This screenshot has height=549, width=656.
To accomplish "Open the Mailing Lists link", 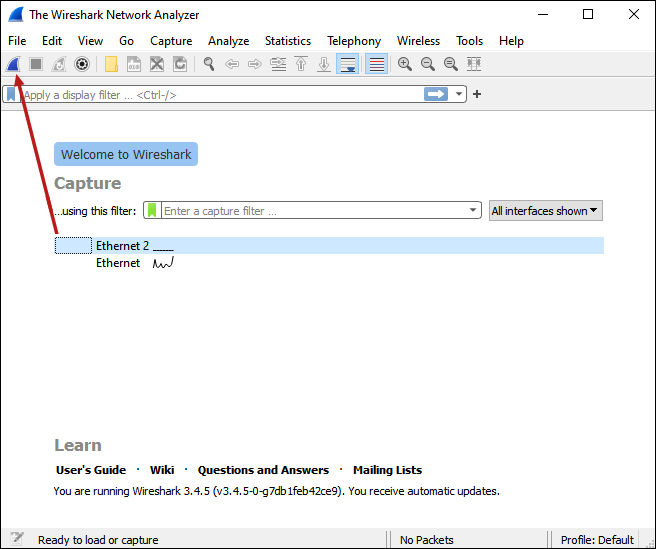I will (387, 470).
